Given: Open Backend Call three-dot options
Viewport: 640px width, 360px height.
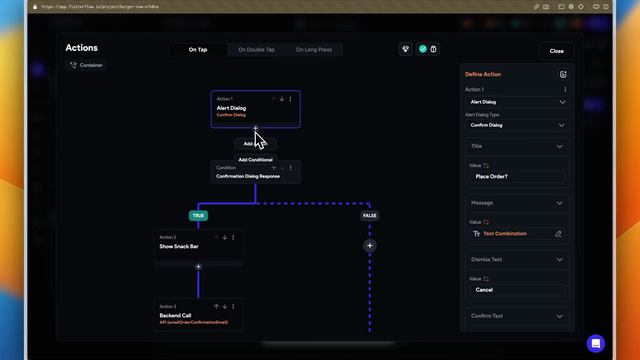Looking at the screenshot, I should (233, 306).
